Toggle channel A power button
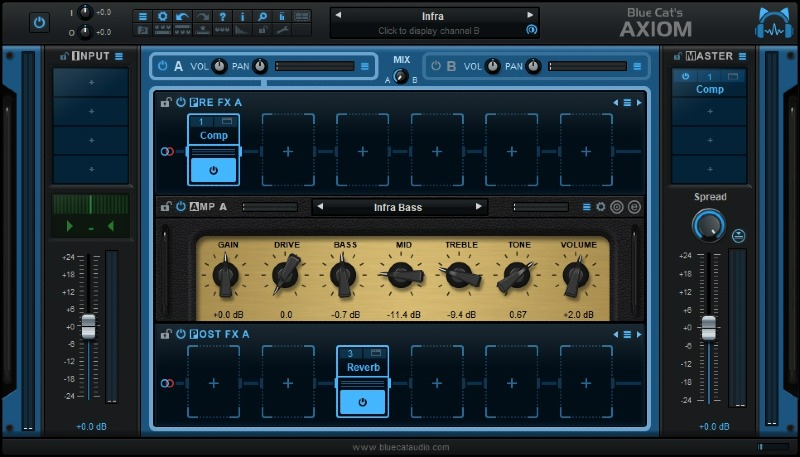Image resolution: width=800 pixels, height=457 pixels. point(162,66)
